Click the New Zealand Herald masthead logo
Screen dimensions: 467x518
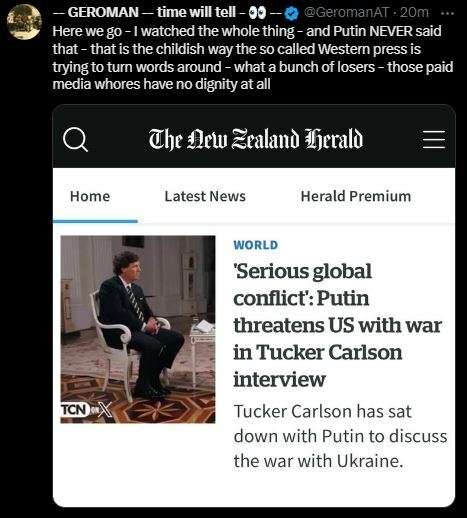pos(256,139)
